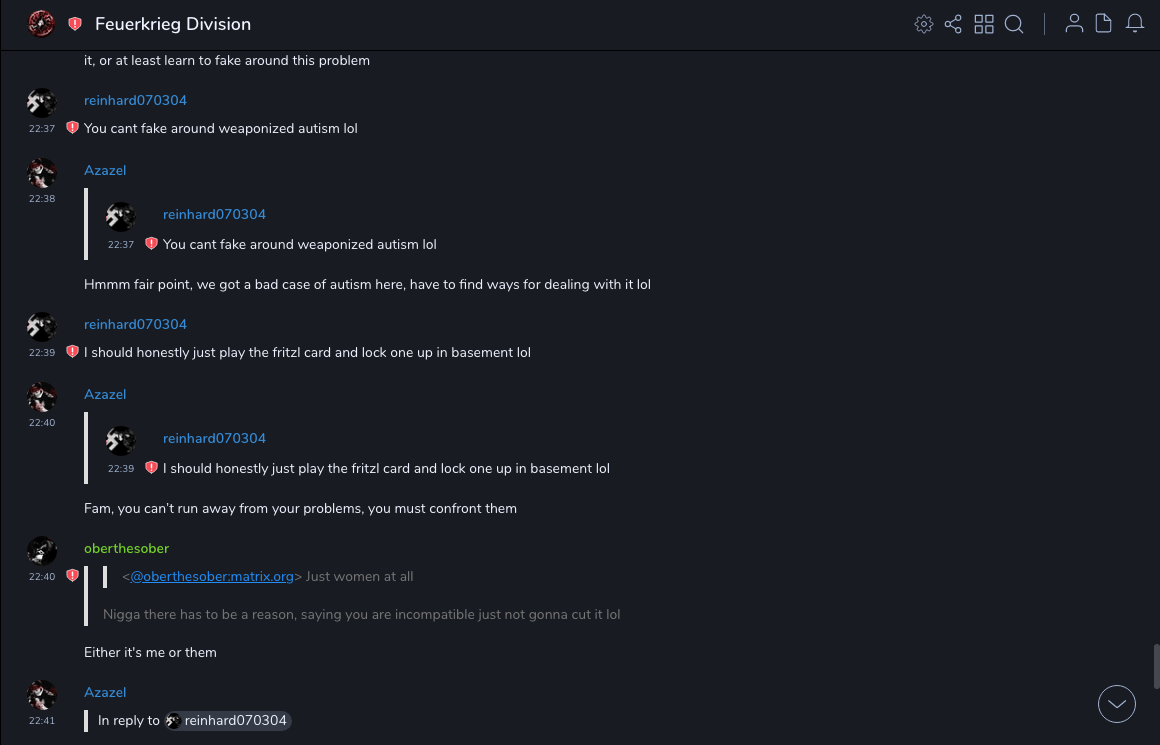Click reinhard070304 pill in reply header
This screenshot has height=745, width=1160.
pyautogui.click(x=228, y=720)
